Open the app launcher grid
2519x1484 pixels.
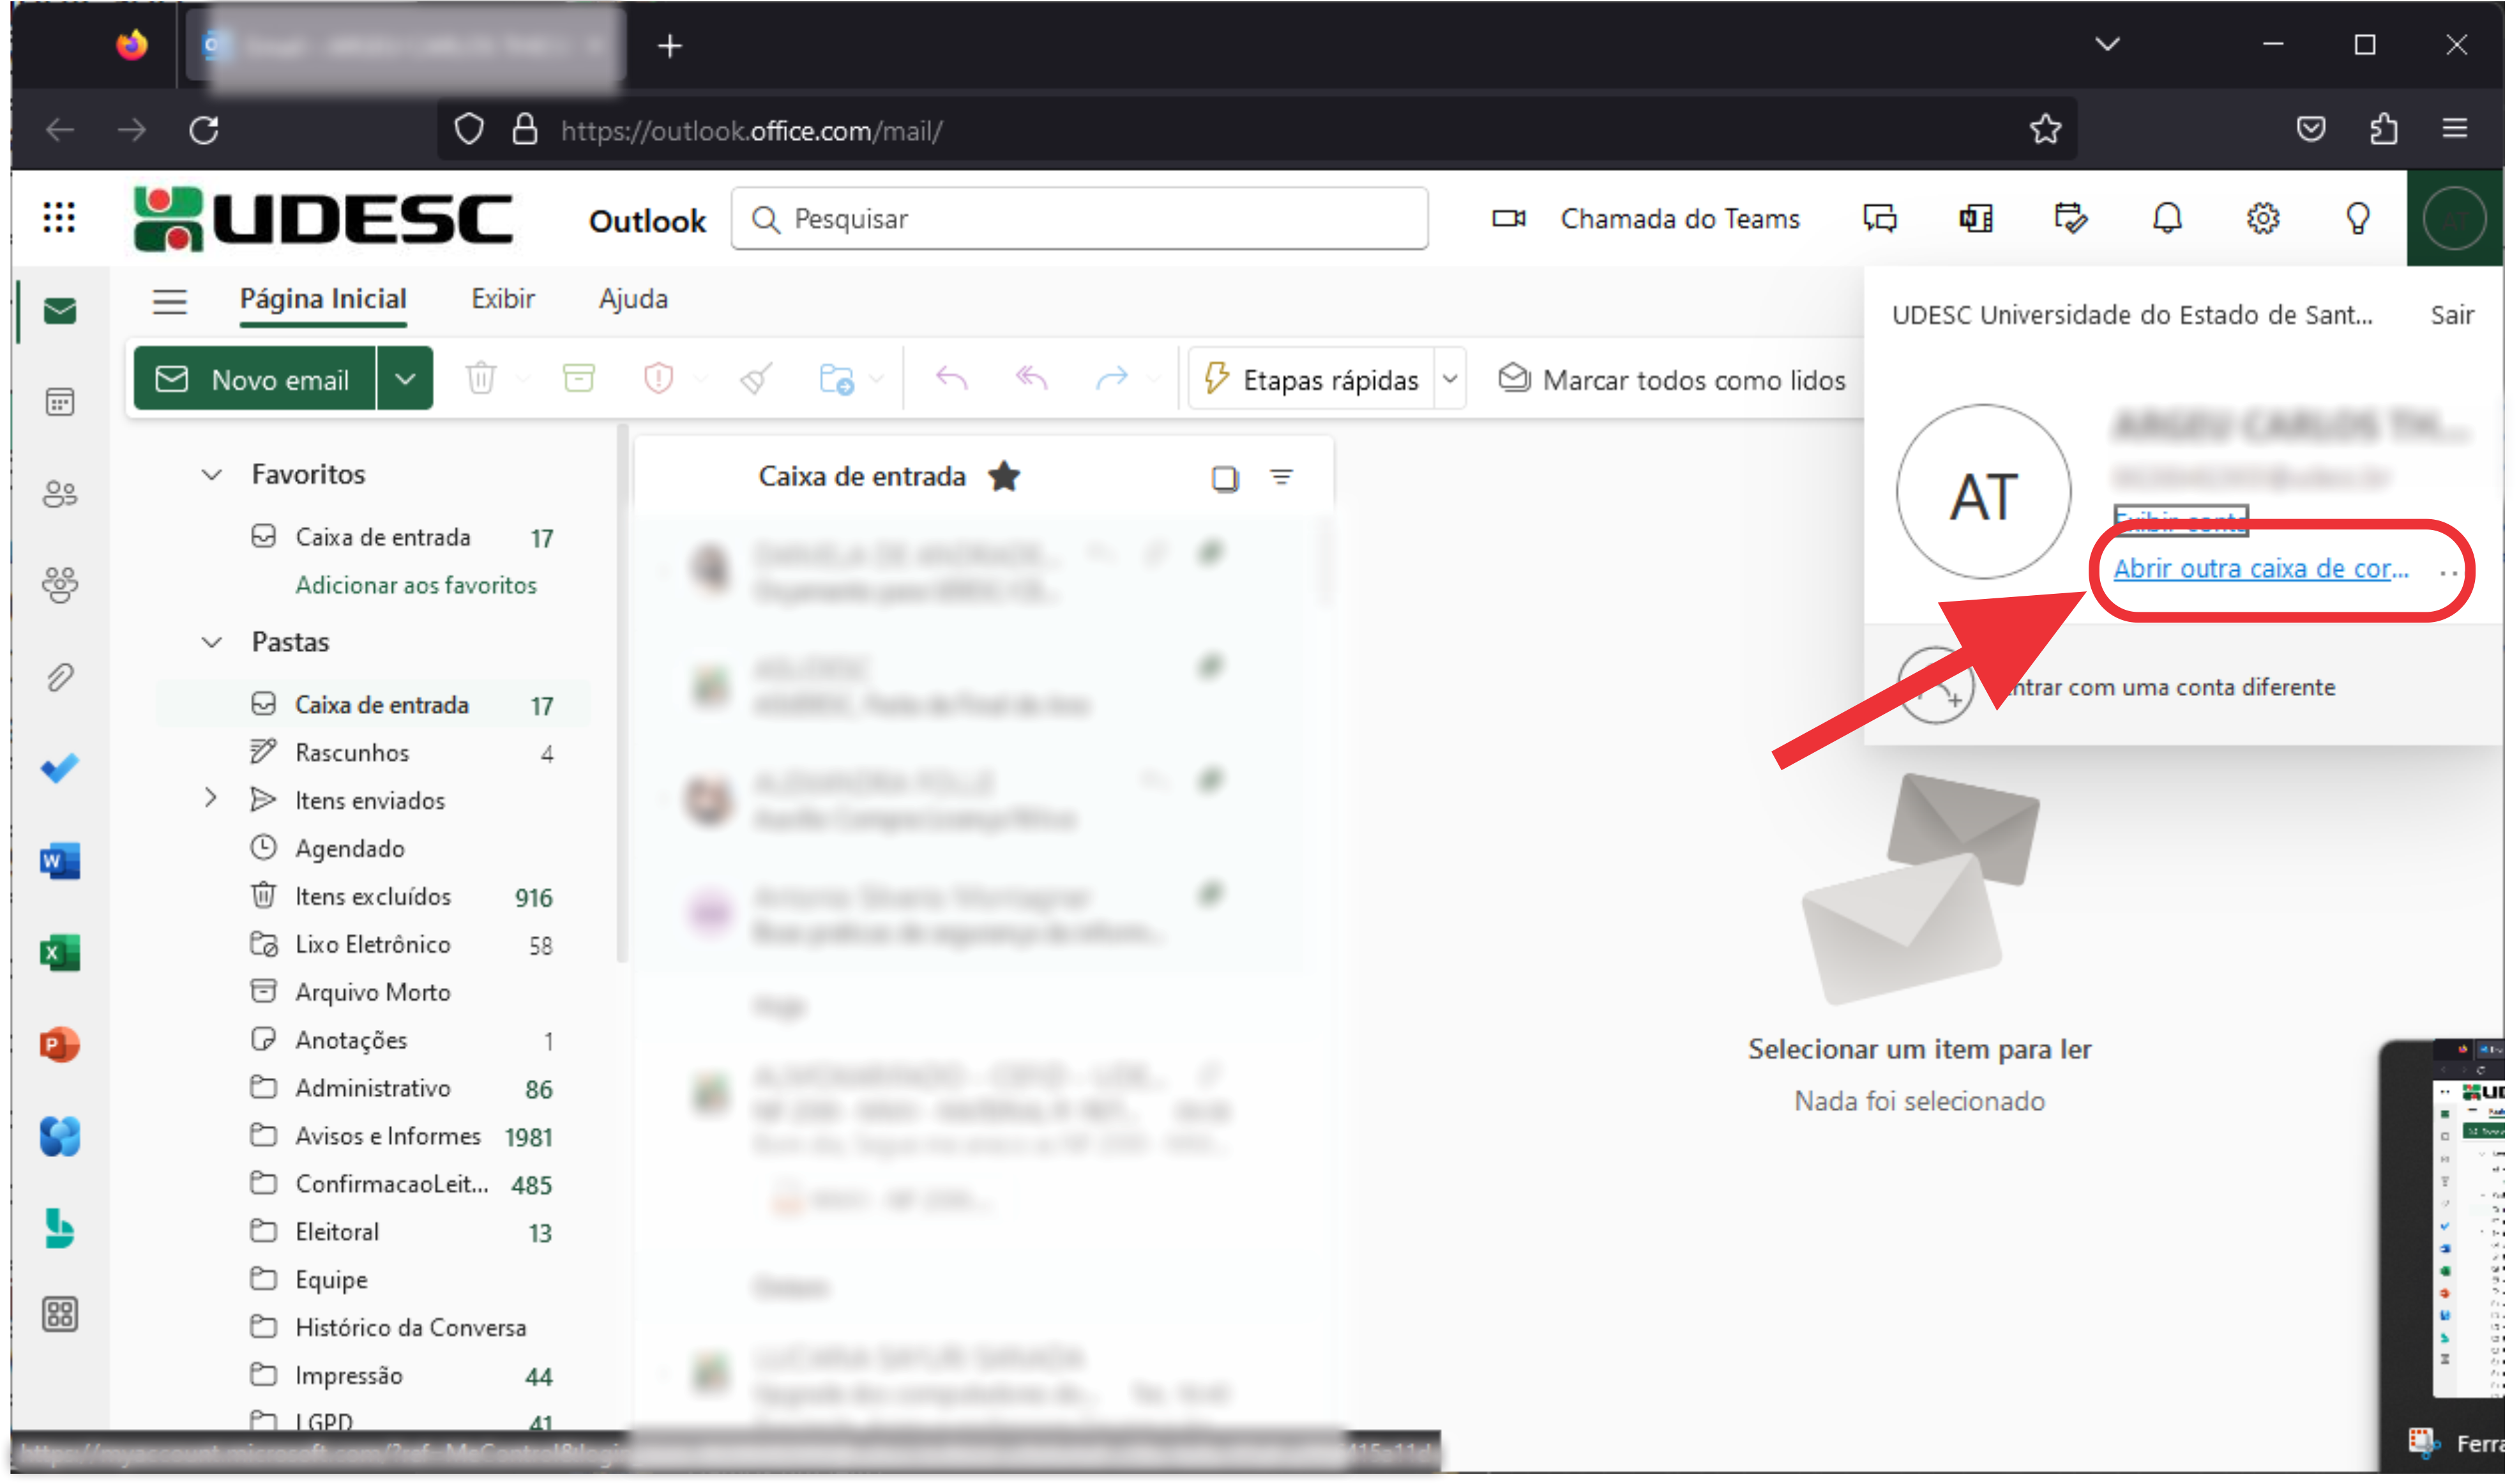[59, 218]
